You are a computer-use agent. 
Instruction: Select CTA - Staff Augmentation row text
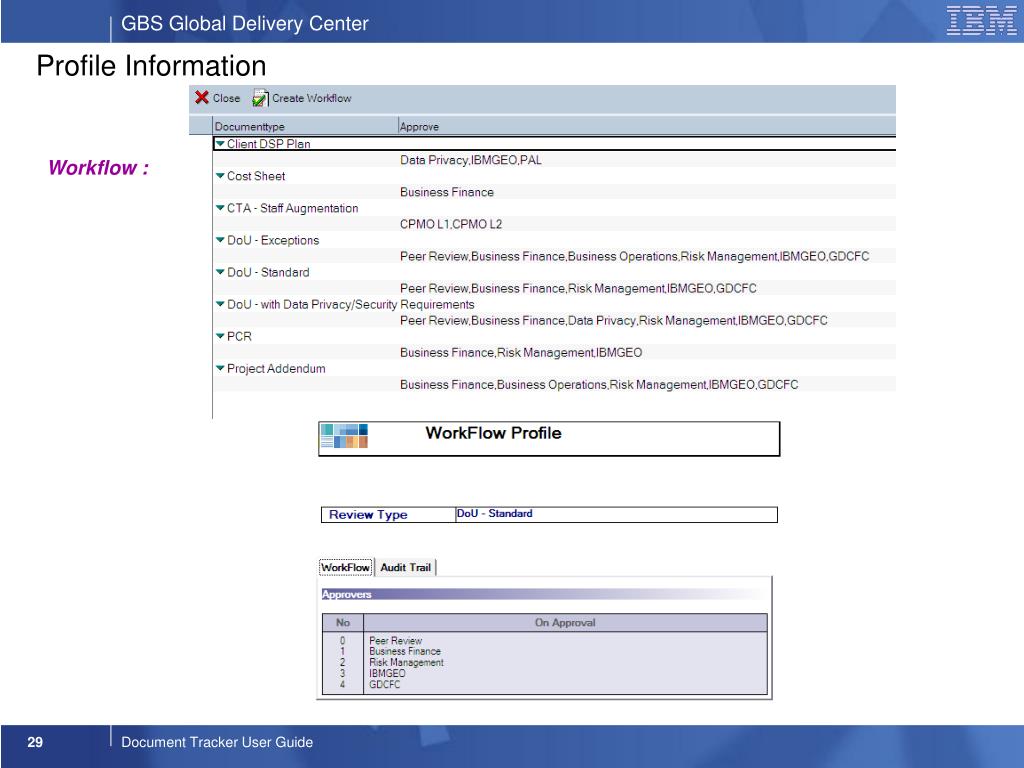click(293, 208)
